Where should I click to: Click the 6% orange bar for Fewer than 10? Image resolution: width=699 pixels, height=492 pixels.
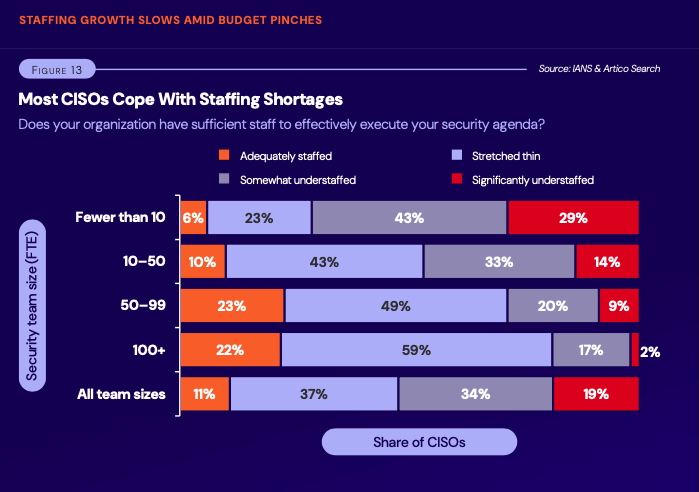pyautogui.click(x=193, y=217)
